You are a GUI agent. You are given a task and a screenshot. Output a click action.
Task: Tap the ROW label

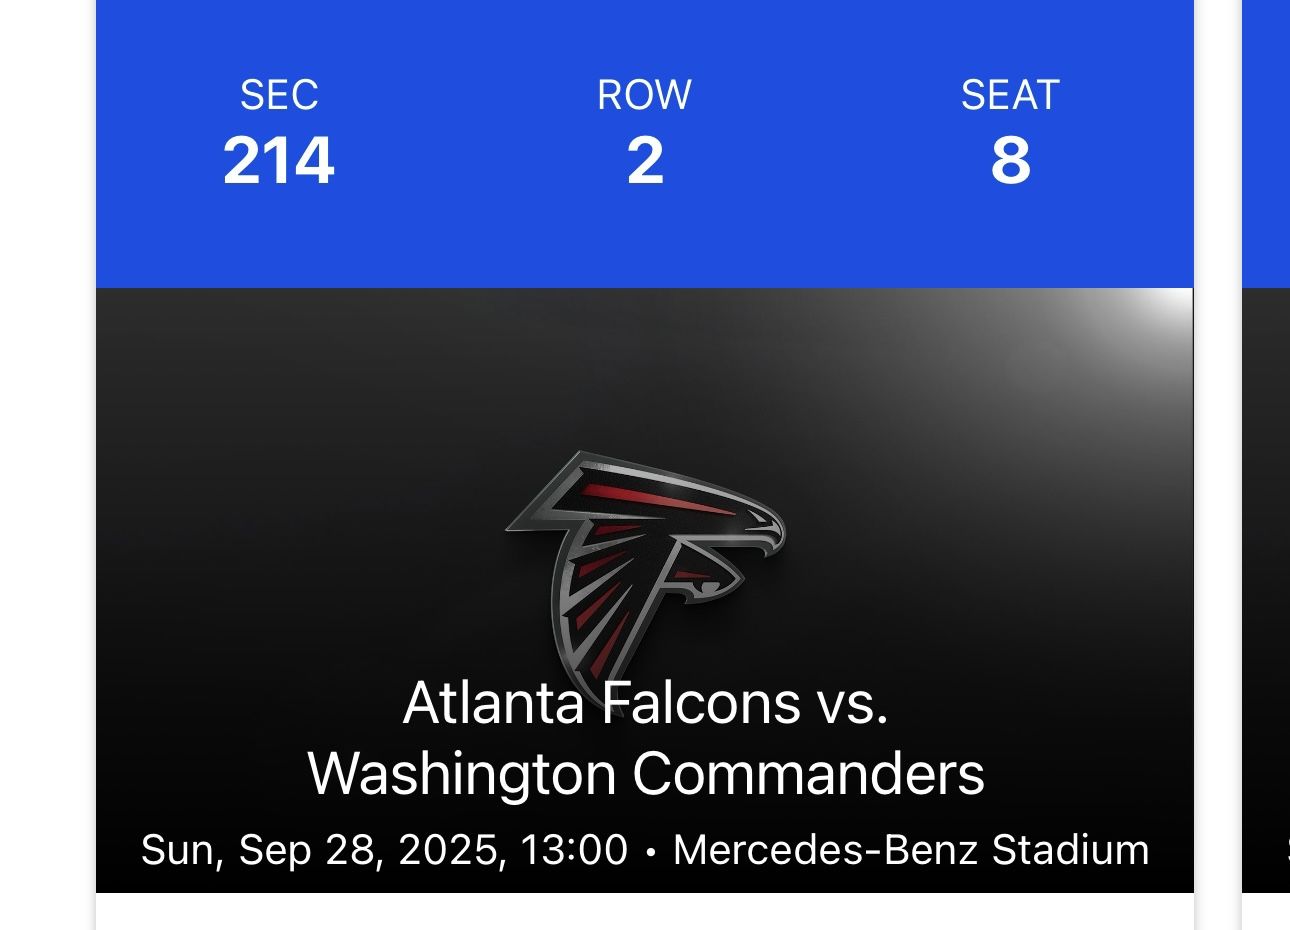[x=644, y=95]
